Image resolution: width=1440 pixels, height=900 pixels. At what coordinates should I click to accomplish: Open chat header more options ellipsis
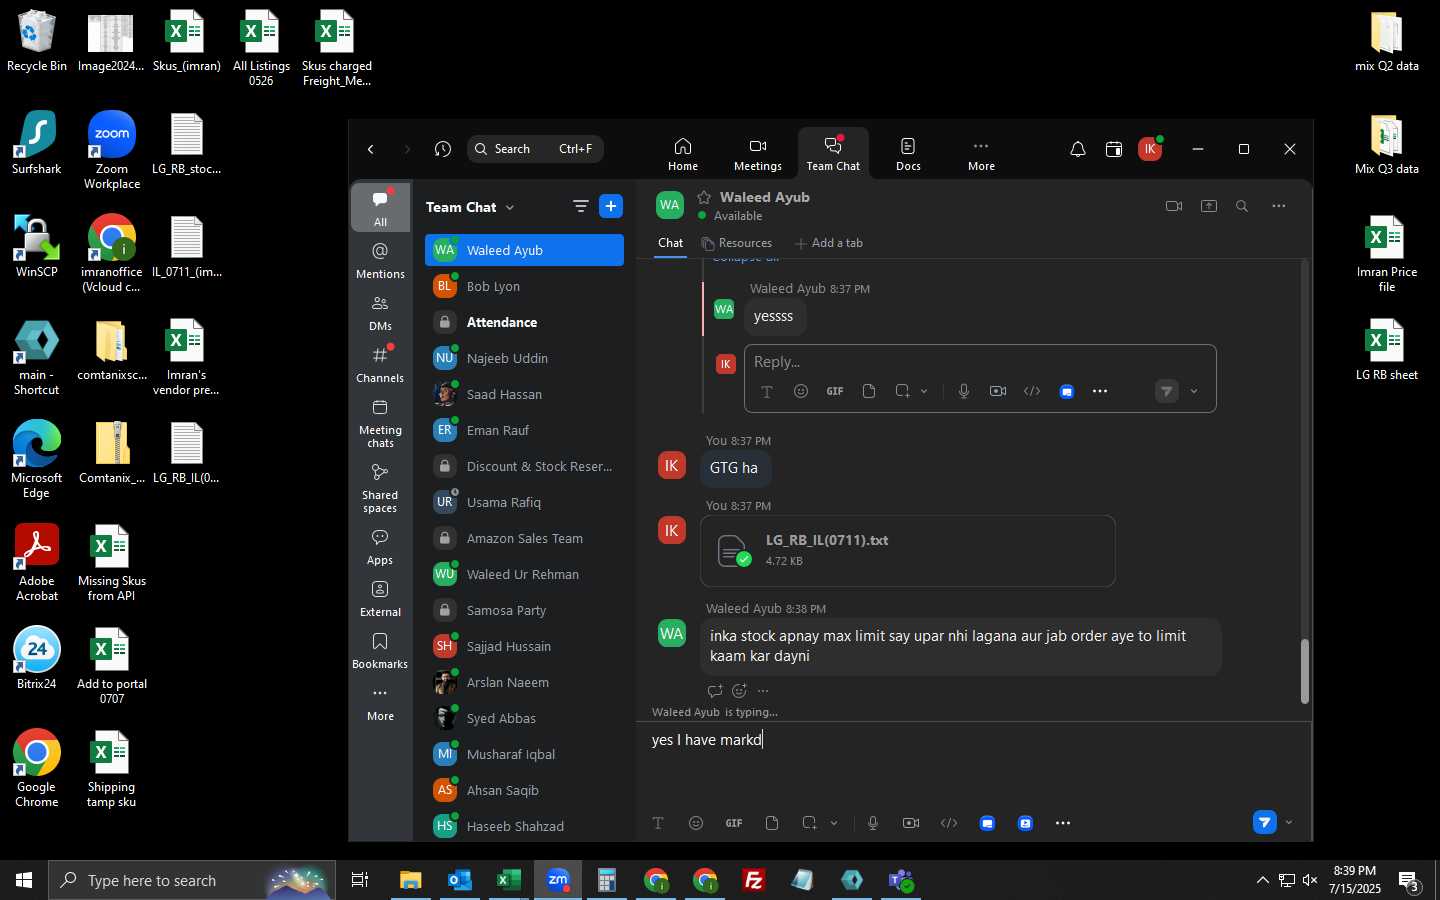tap(1279, 206)
